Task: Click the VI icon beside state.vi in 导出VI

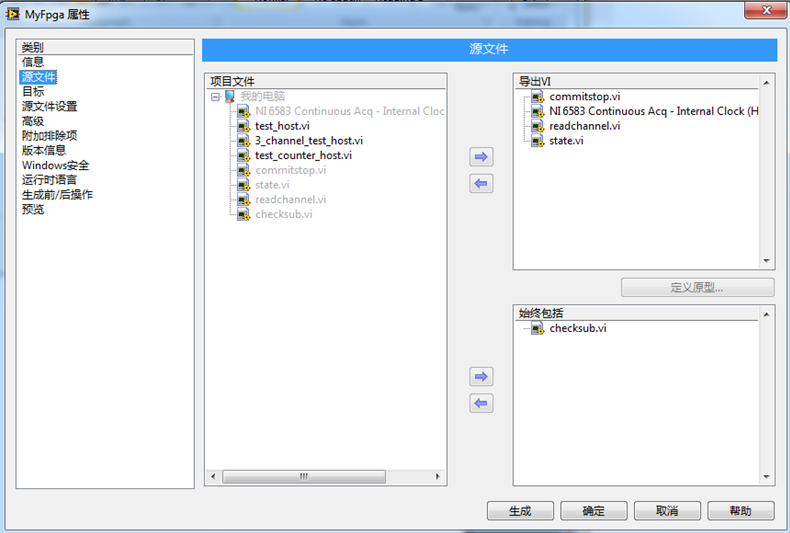Action: (538, 141)
